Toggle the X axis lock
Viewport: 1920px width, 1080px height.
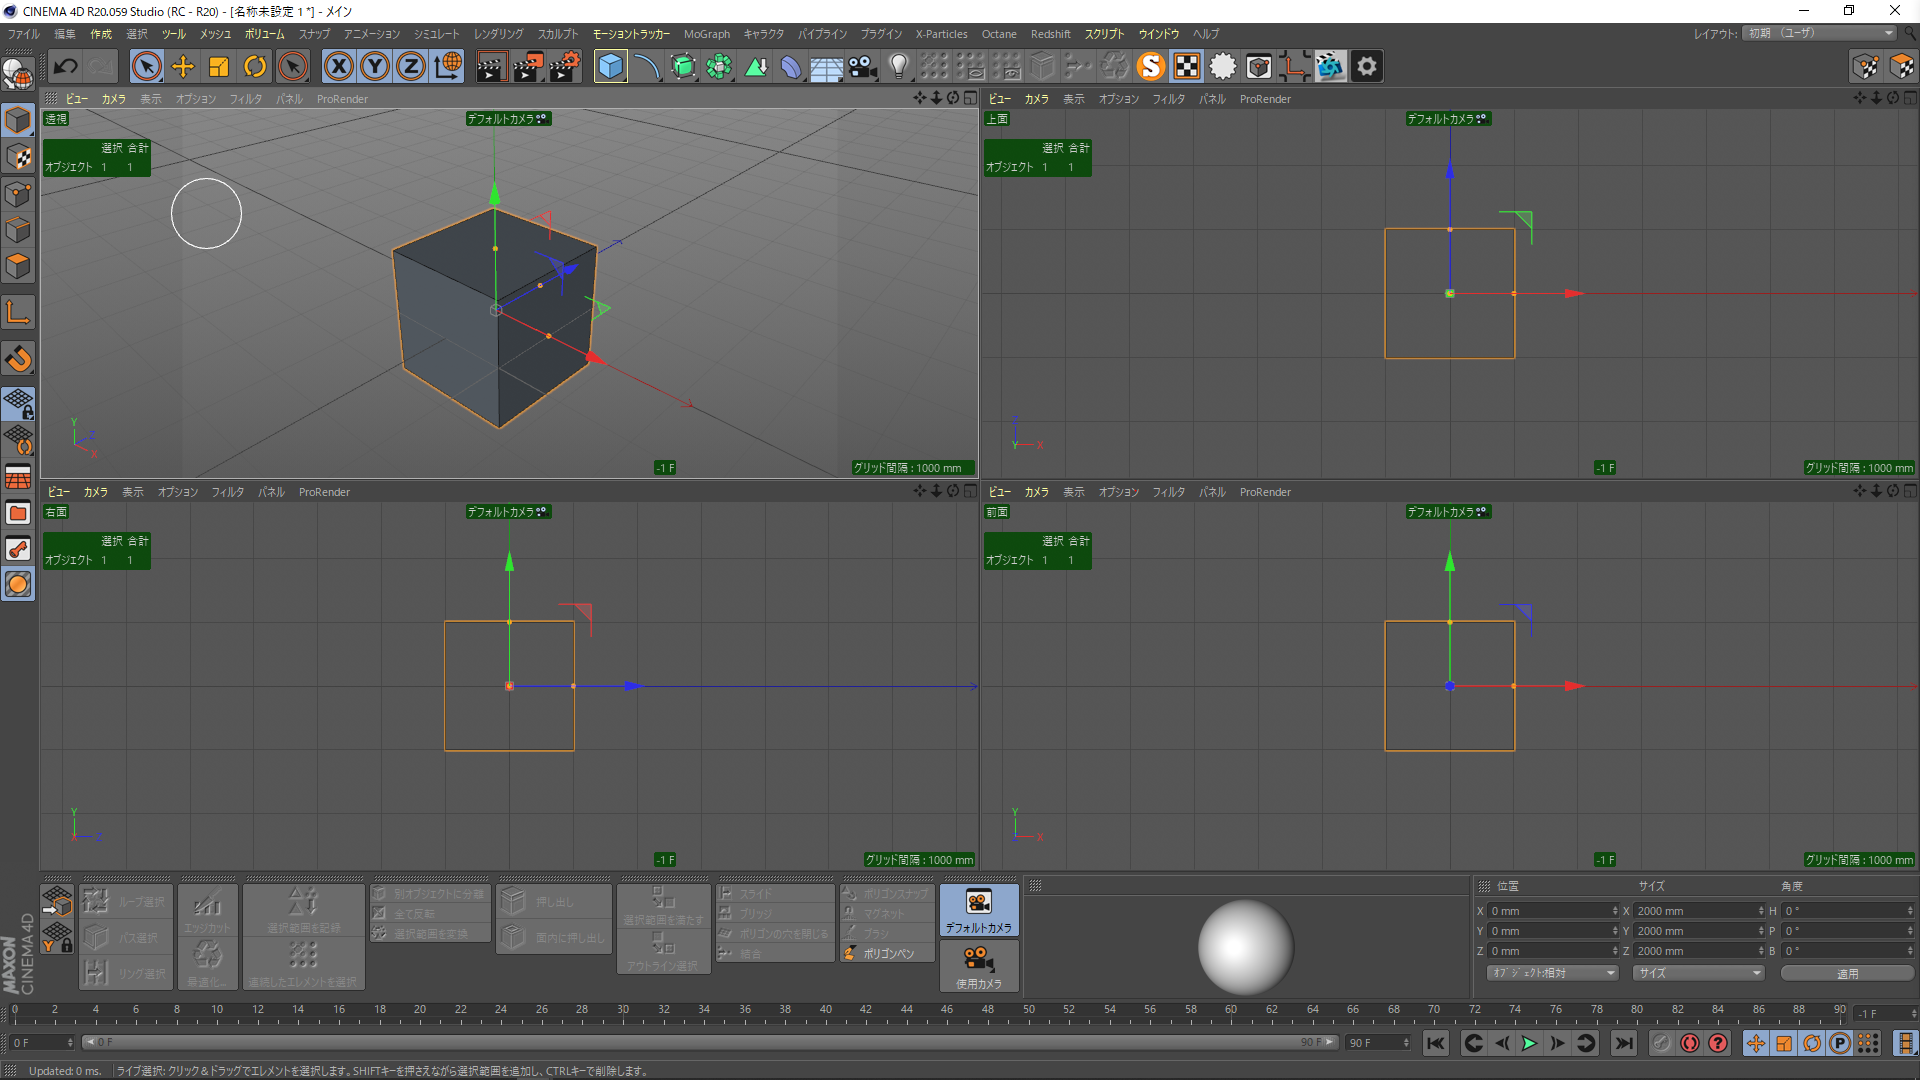tap(339, 67)
